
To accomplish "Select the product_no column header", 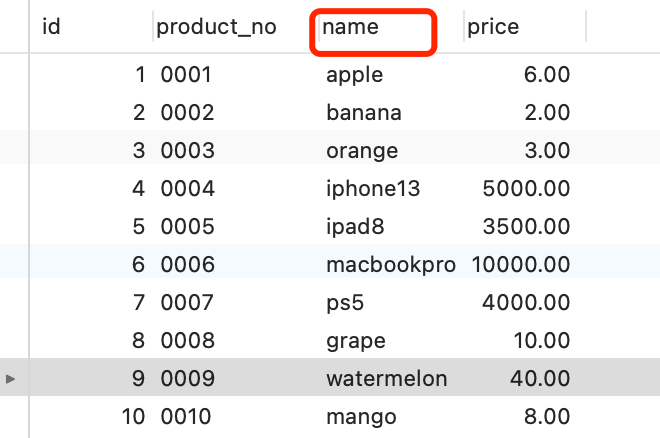I will point(216,28).
